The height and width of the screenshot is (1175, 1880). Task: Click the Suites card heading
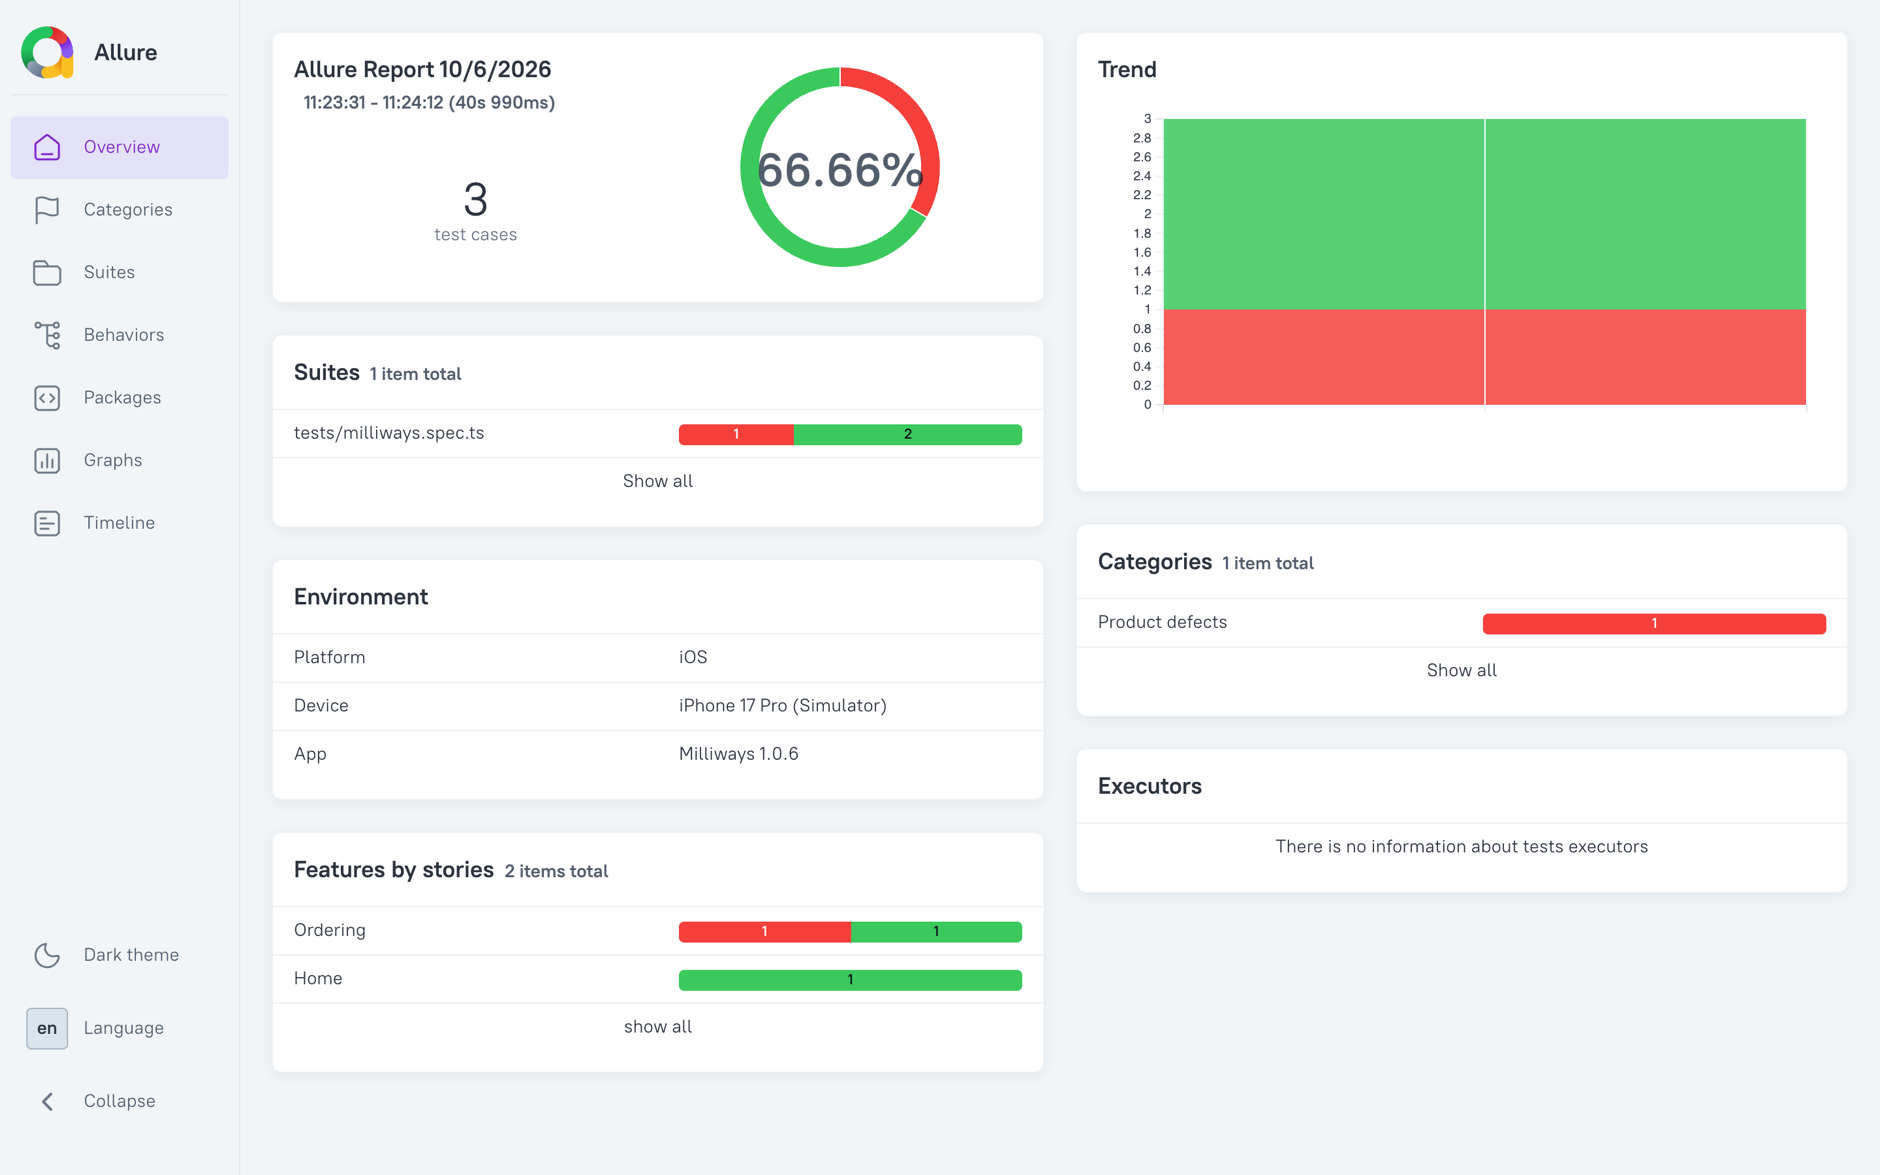pos(326,373)
